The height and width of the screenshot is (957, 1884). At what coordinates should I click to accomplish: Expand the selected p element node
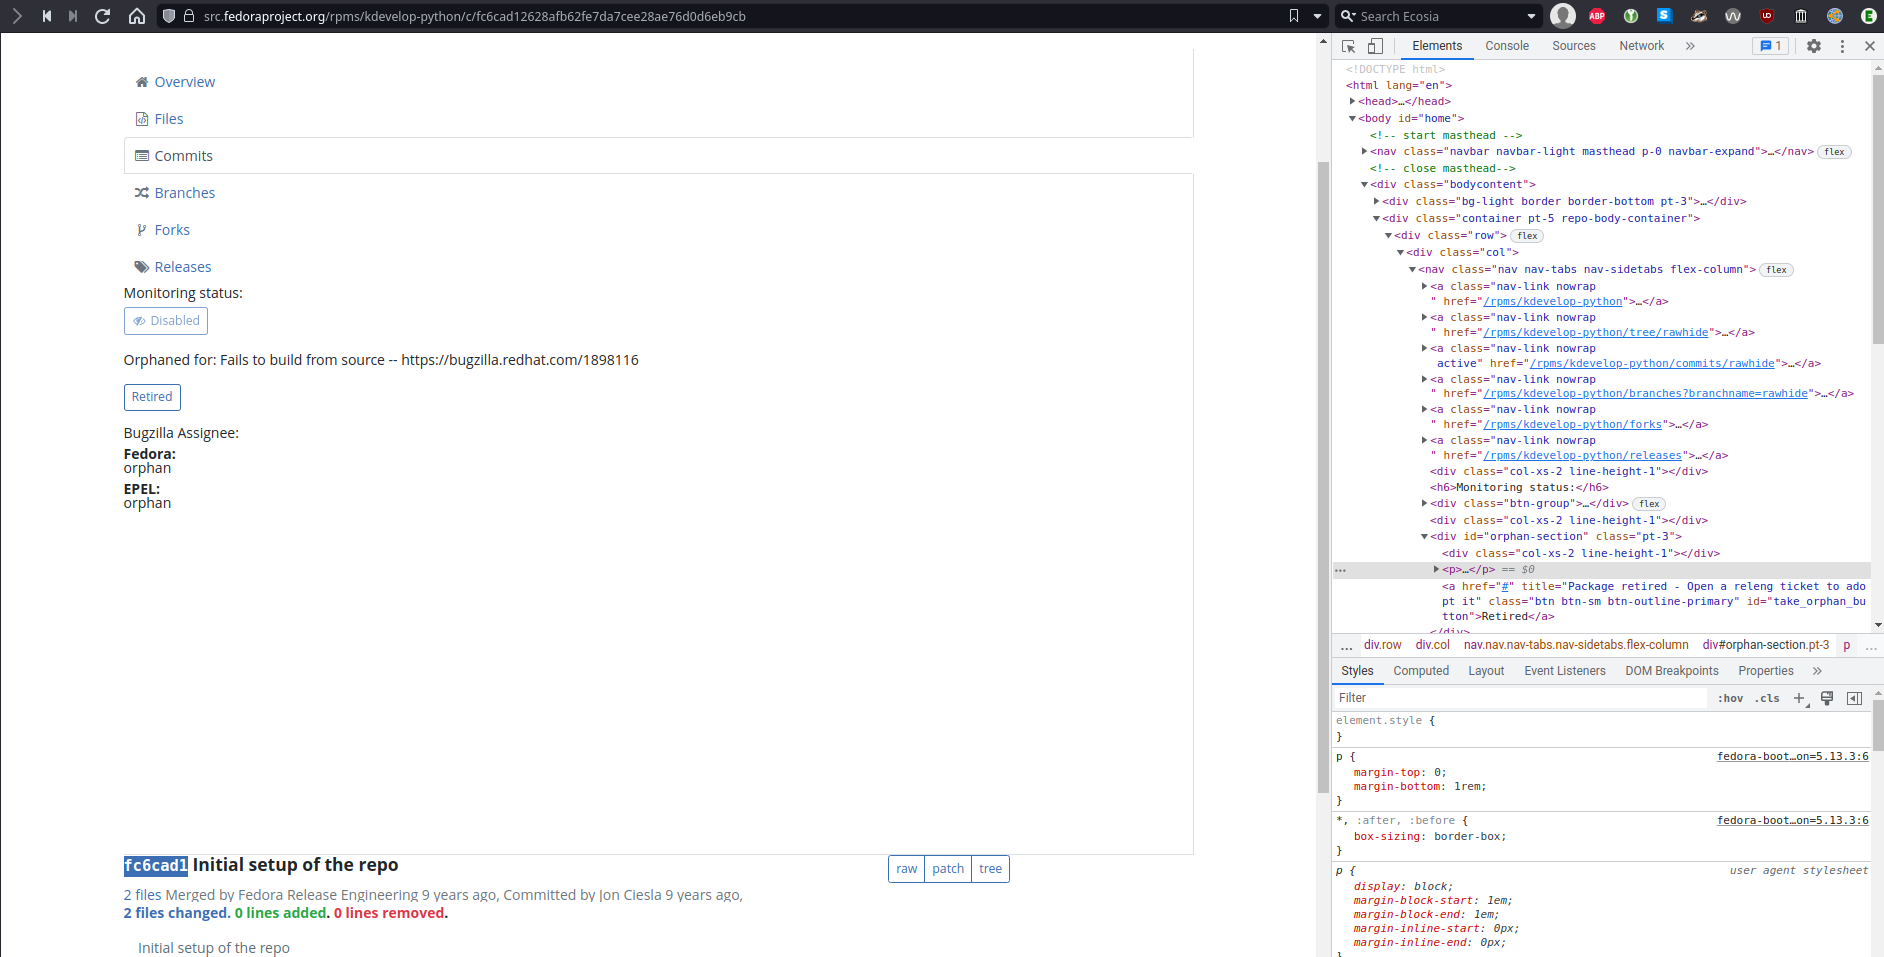click(x=1436, y=569)
